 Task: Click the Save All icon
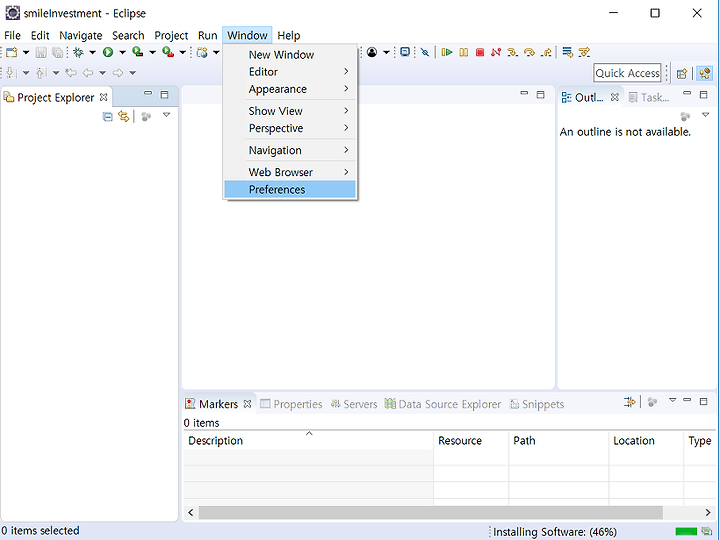coord(57,52)
